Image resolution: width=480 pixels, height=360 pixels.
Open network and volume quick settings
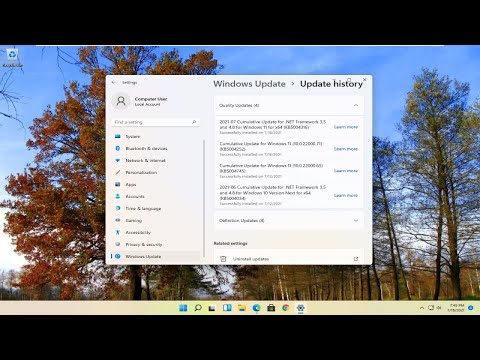[x=435, y=308]
